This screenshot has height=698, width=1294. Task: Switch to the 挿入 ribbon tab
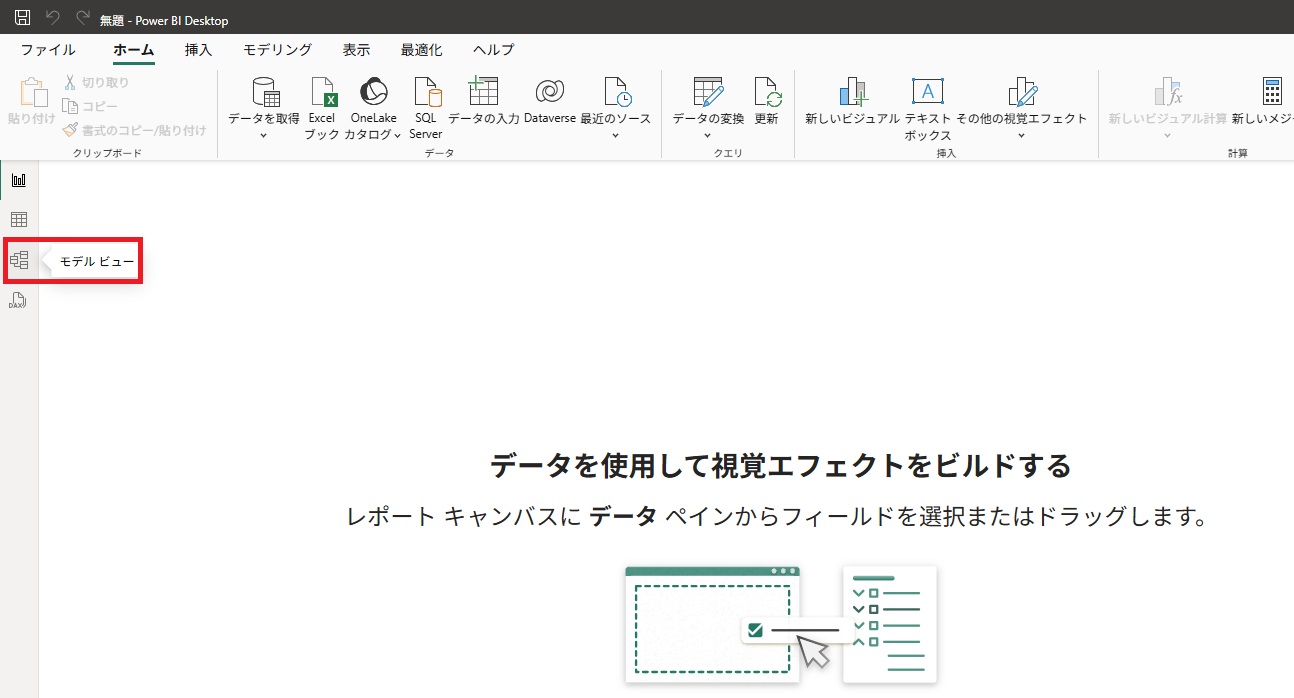(x=198, y=50)
